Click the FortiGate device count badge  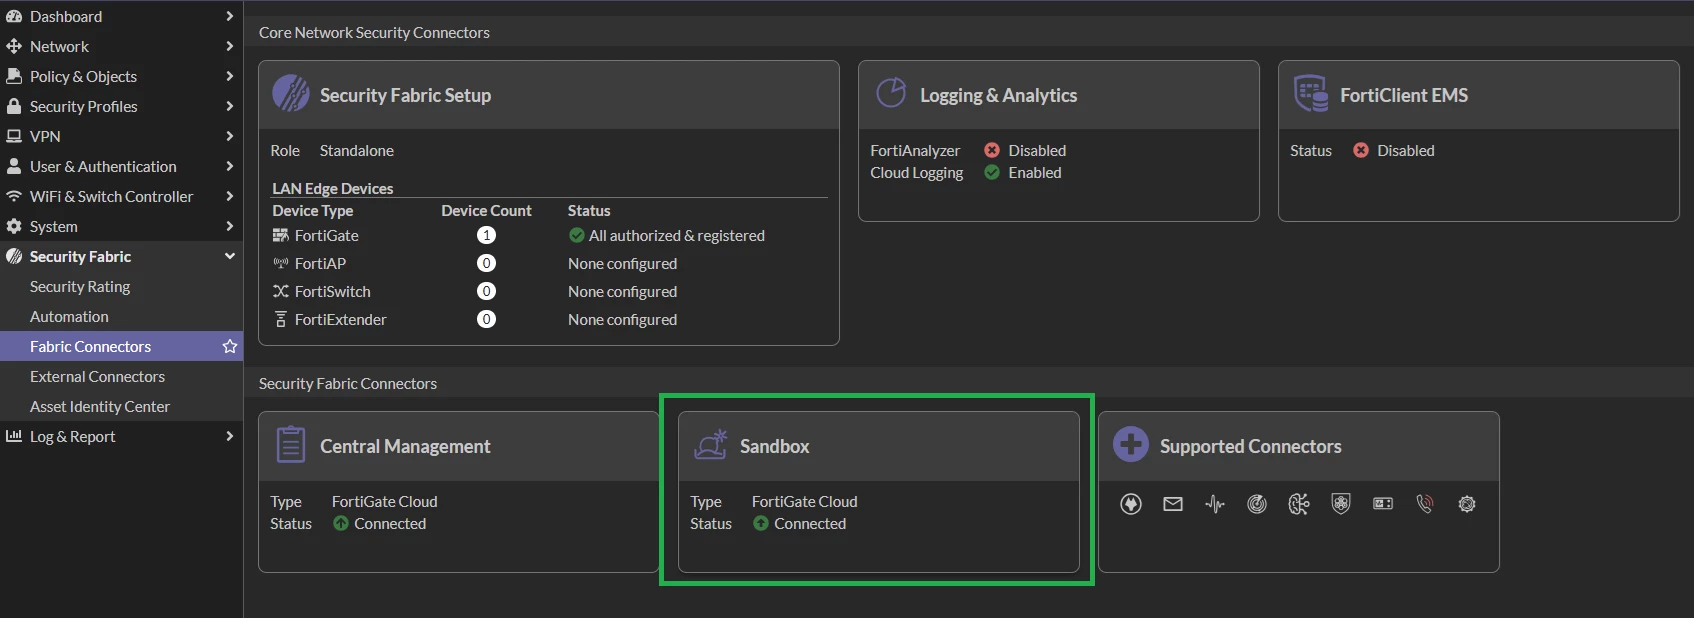[x=486, y=235]
